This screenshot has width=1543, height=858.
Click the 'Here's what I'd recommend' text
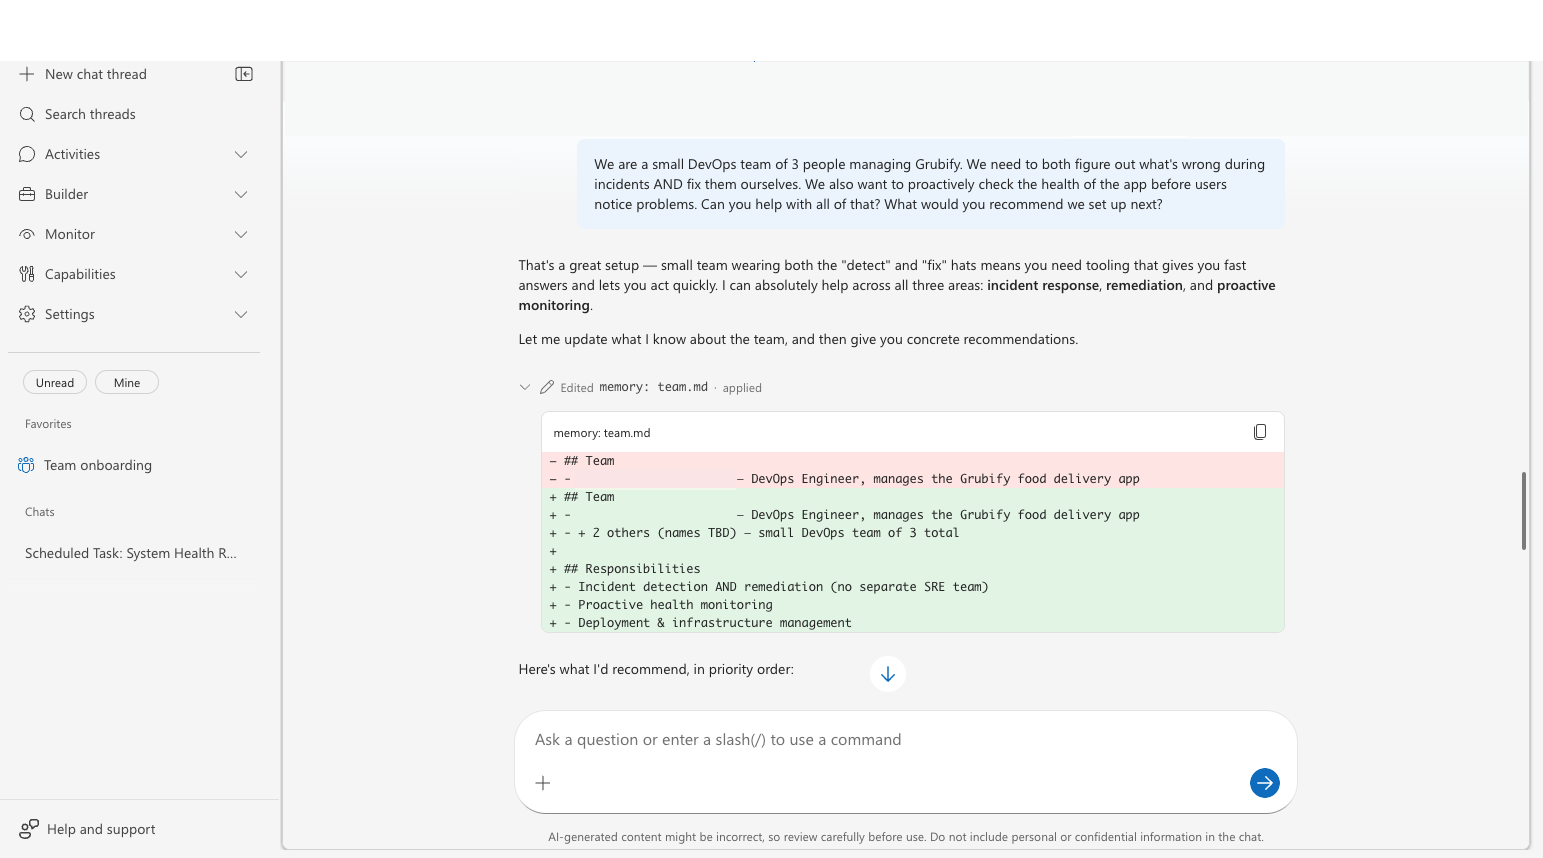coord(656,669)
